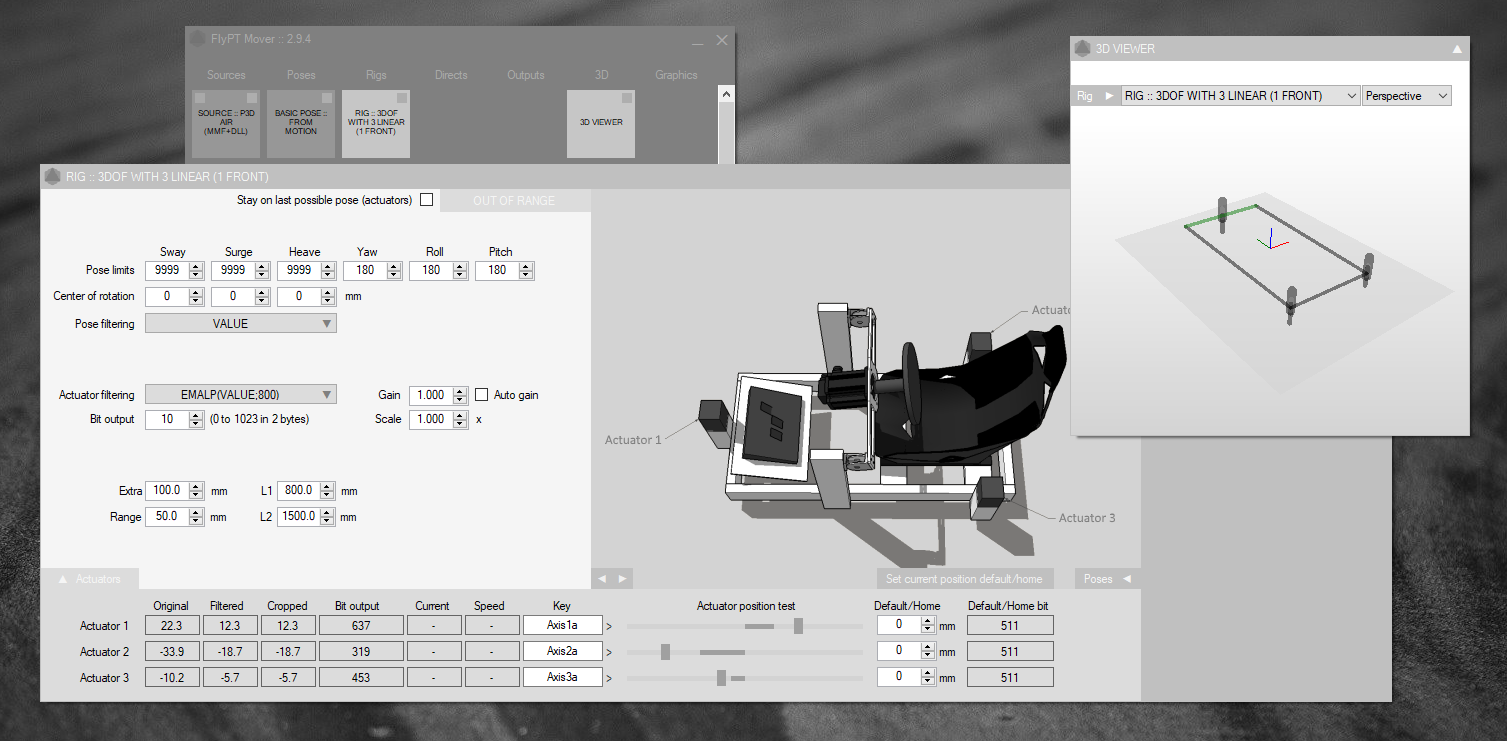1507x741 pixels.
Task: Click the L1 length field
Action: pos(297,491)
